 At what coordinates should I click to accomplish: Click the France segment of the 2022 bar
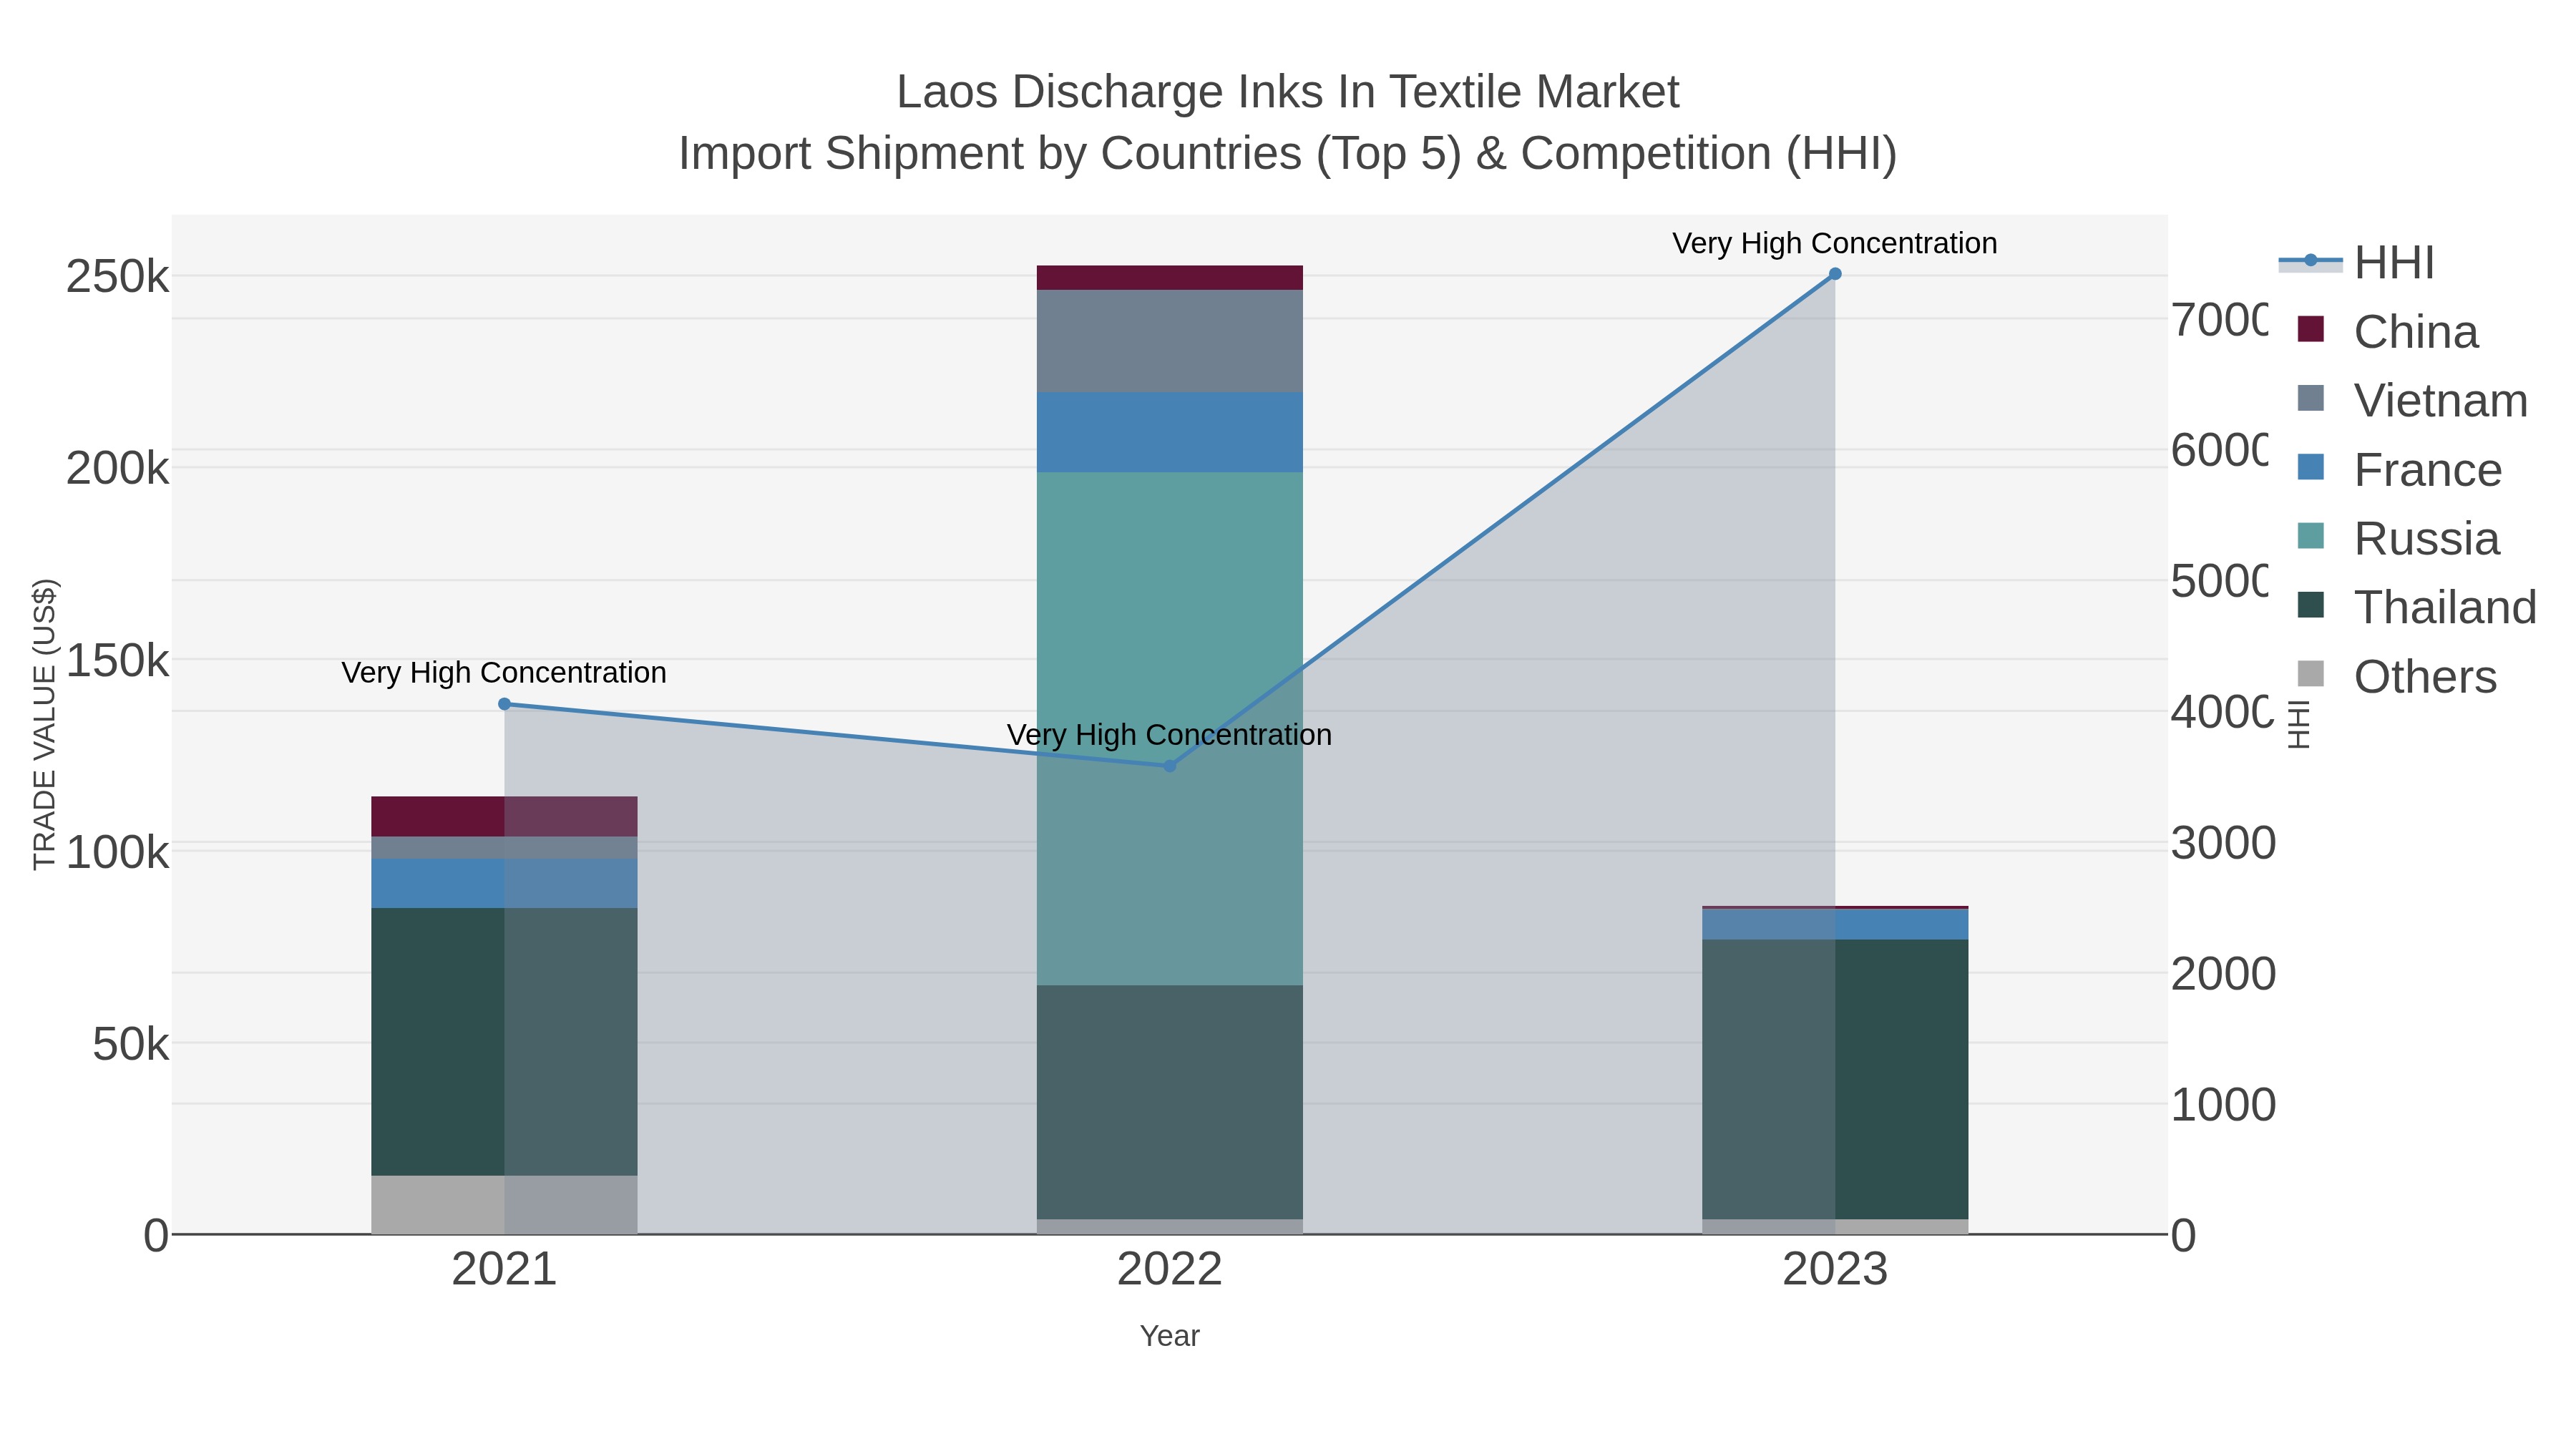click(1169, 432)
